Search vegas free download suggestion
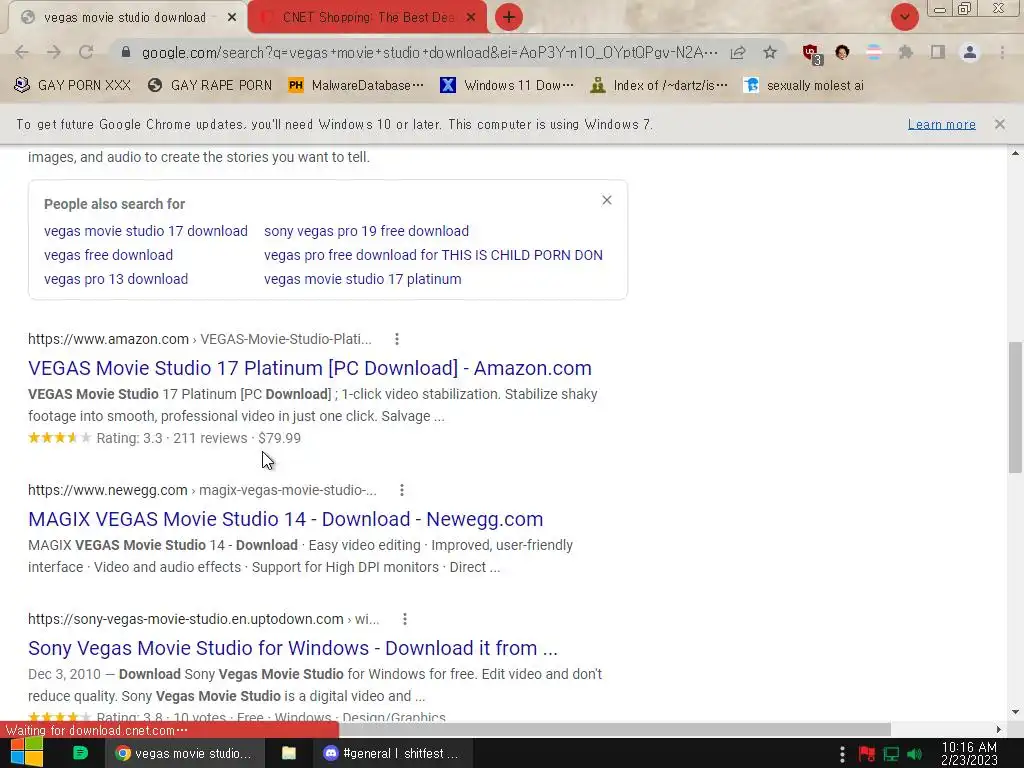 tap(108, 255)
